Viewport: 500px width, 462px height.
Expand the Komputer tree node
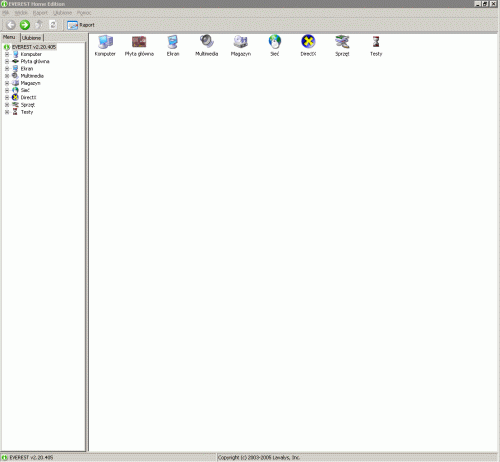(x=7, y=54)
